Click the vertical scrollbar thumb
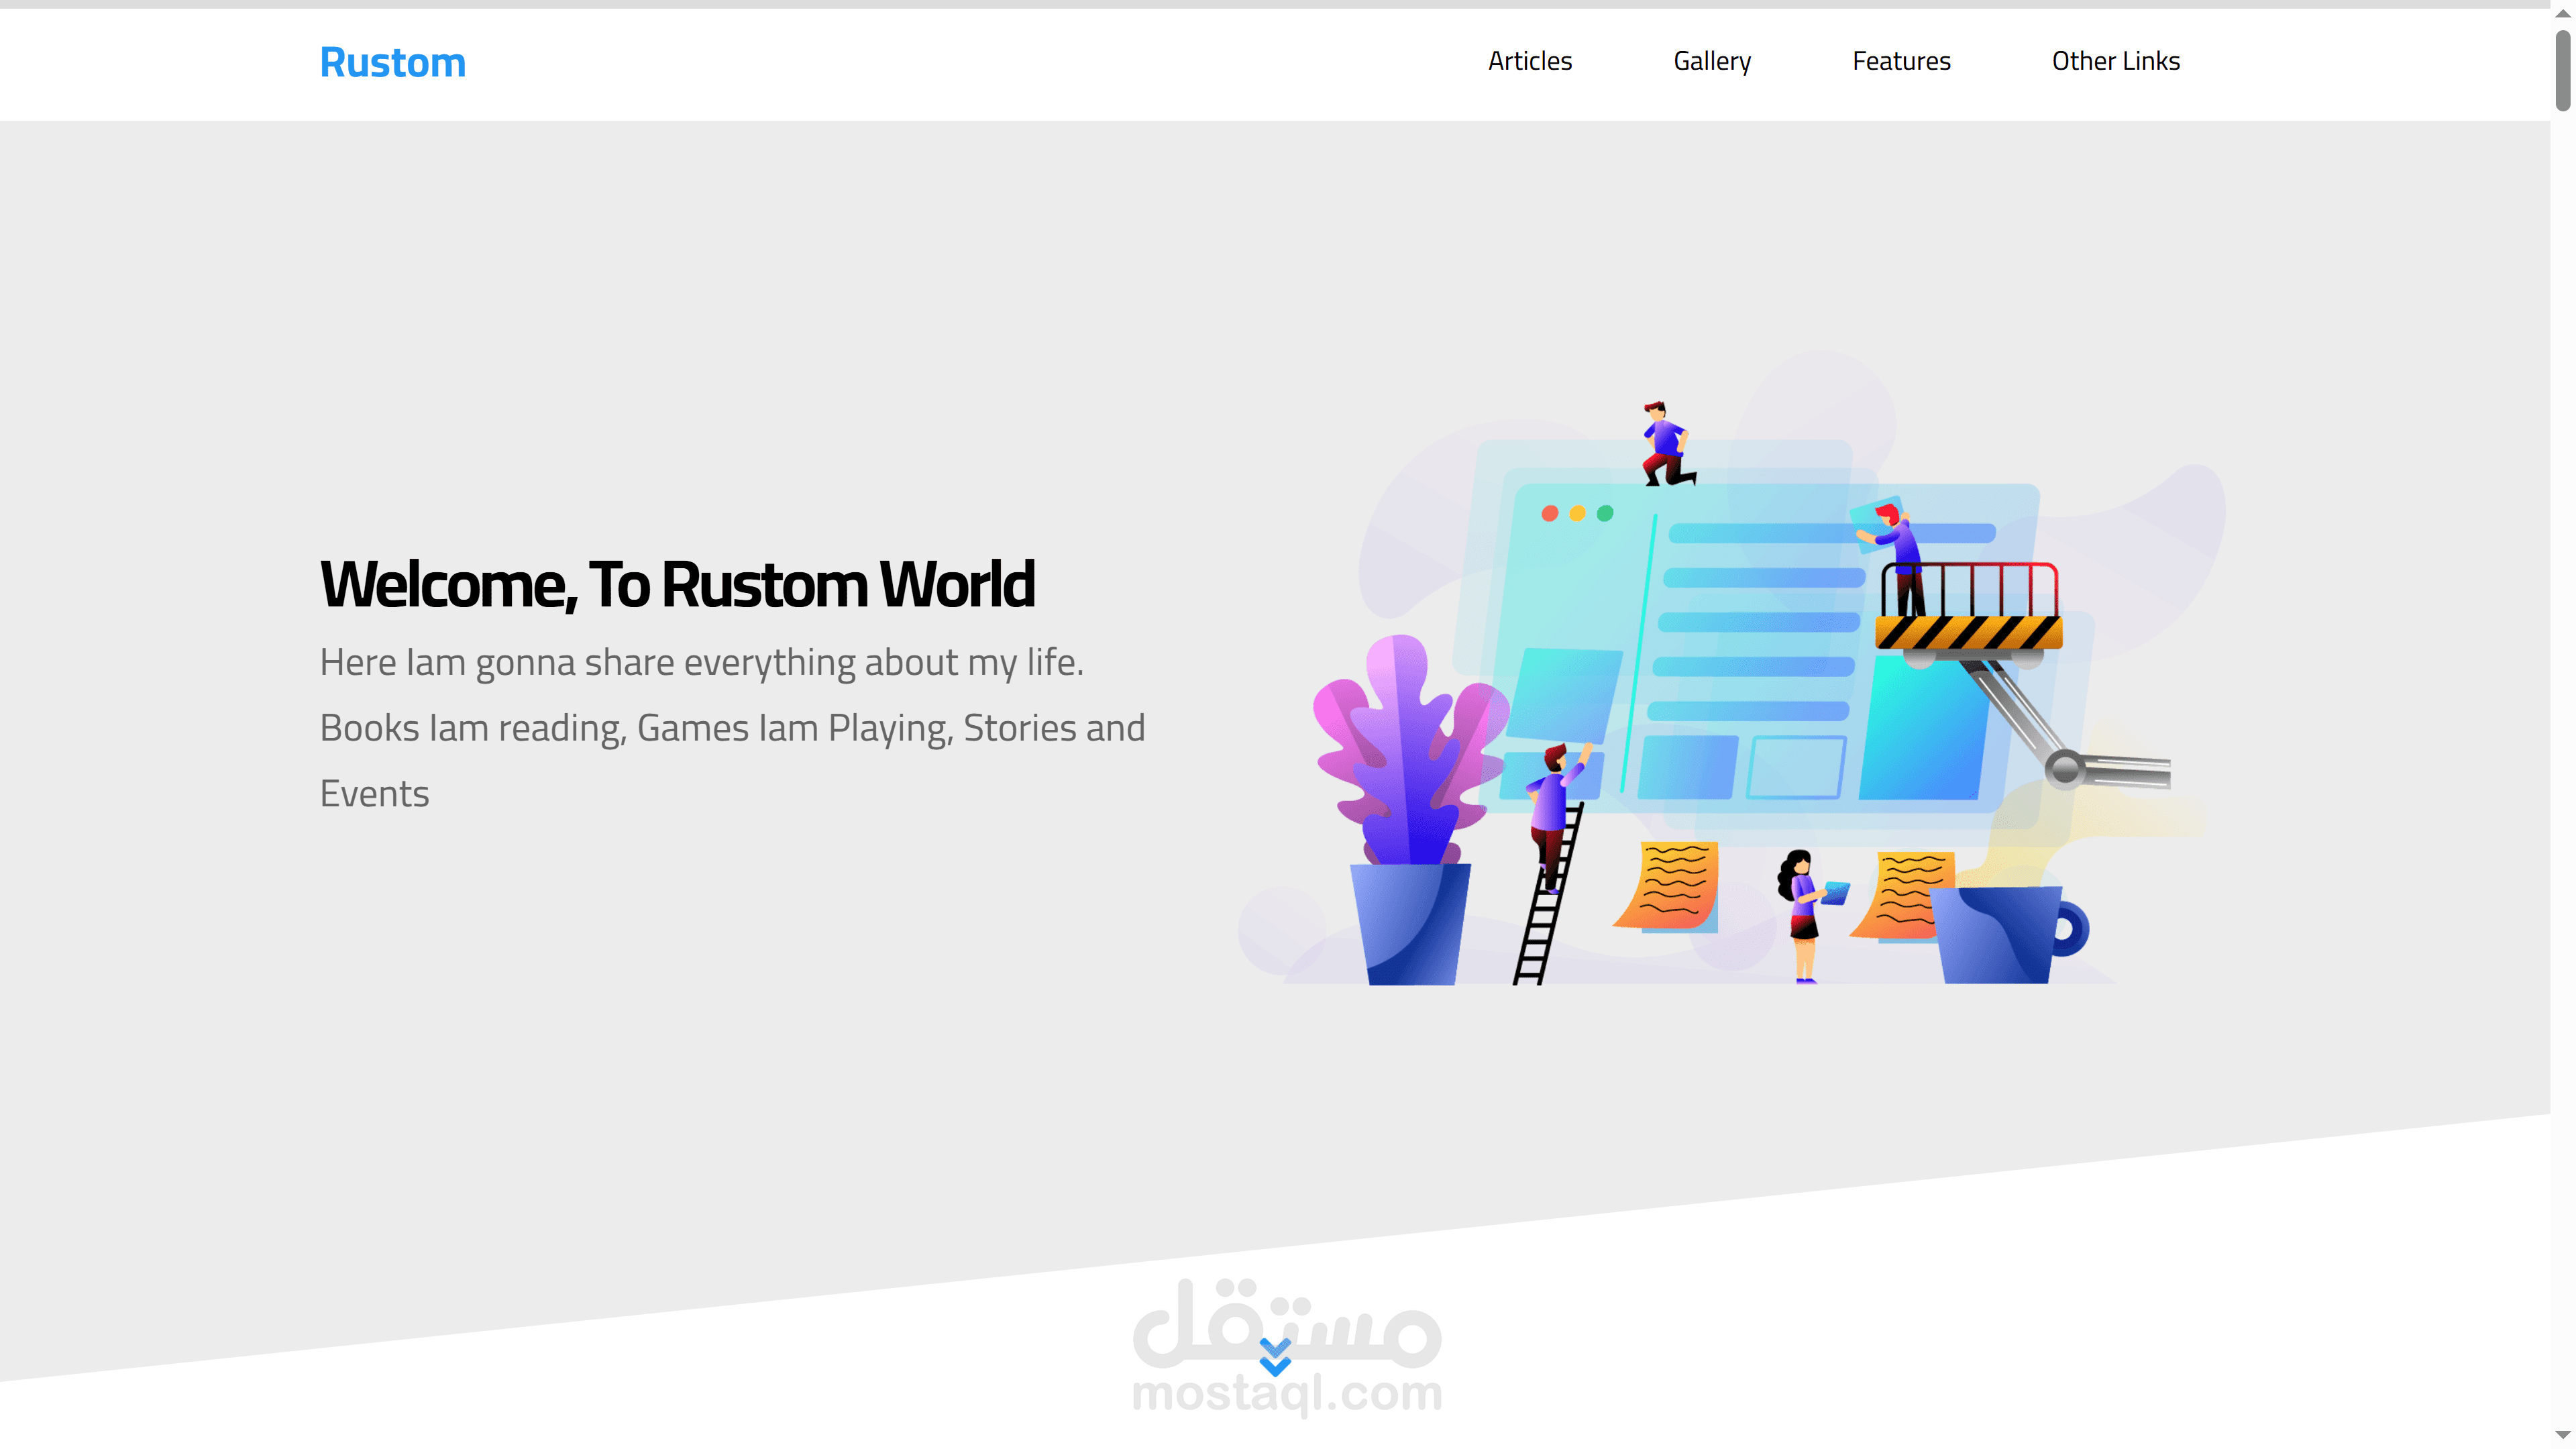 (x=2563, y=70)
